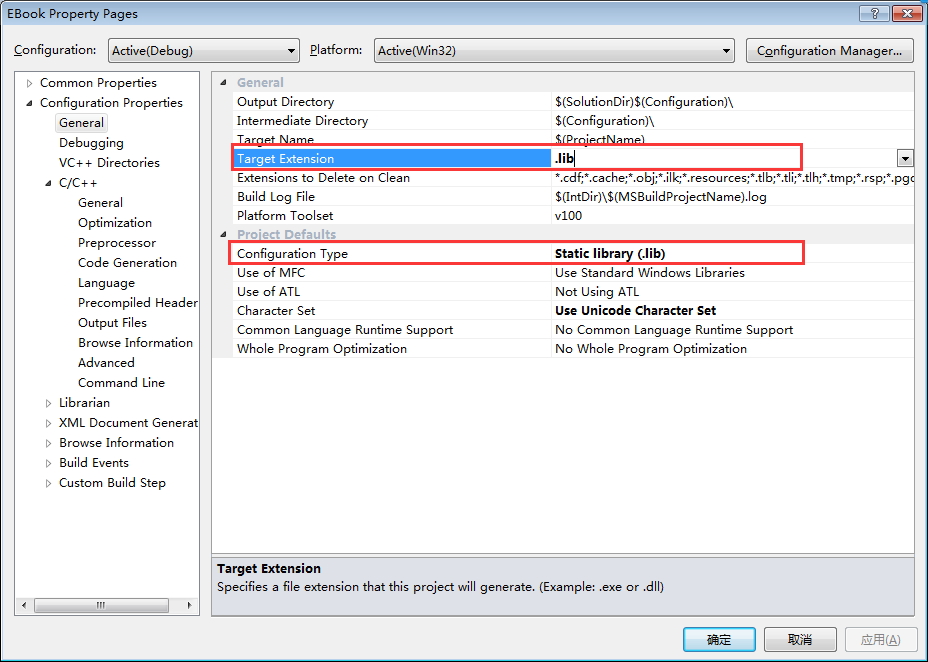The height and width of the screenshot is (662, 928).
Task: Click the tree panel horizontal scrollbar
Action: pyautogui.click(x=101, y=605)
